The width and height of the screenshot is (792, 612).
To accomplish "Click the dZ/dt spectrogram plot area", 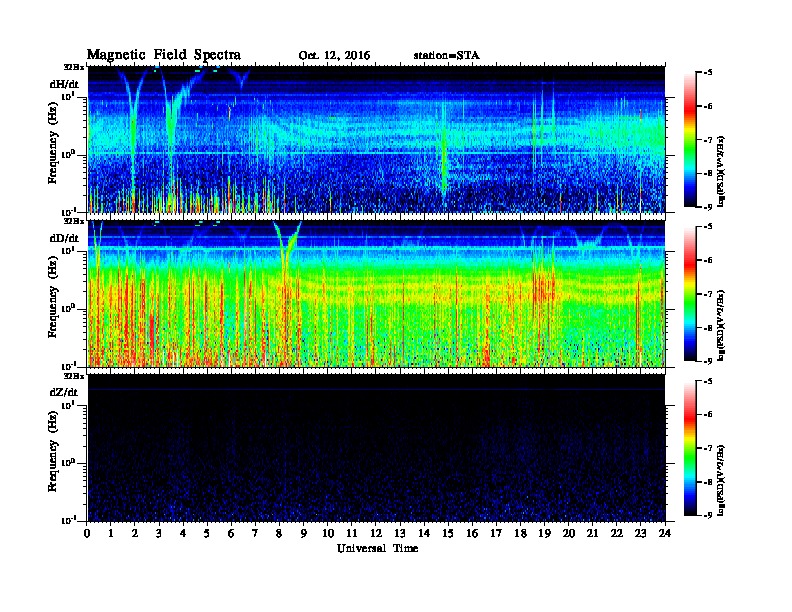I will pyautogui.click(x=376, y=447).
